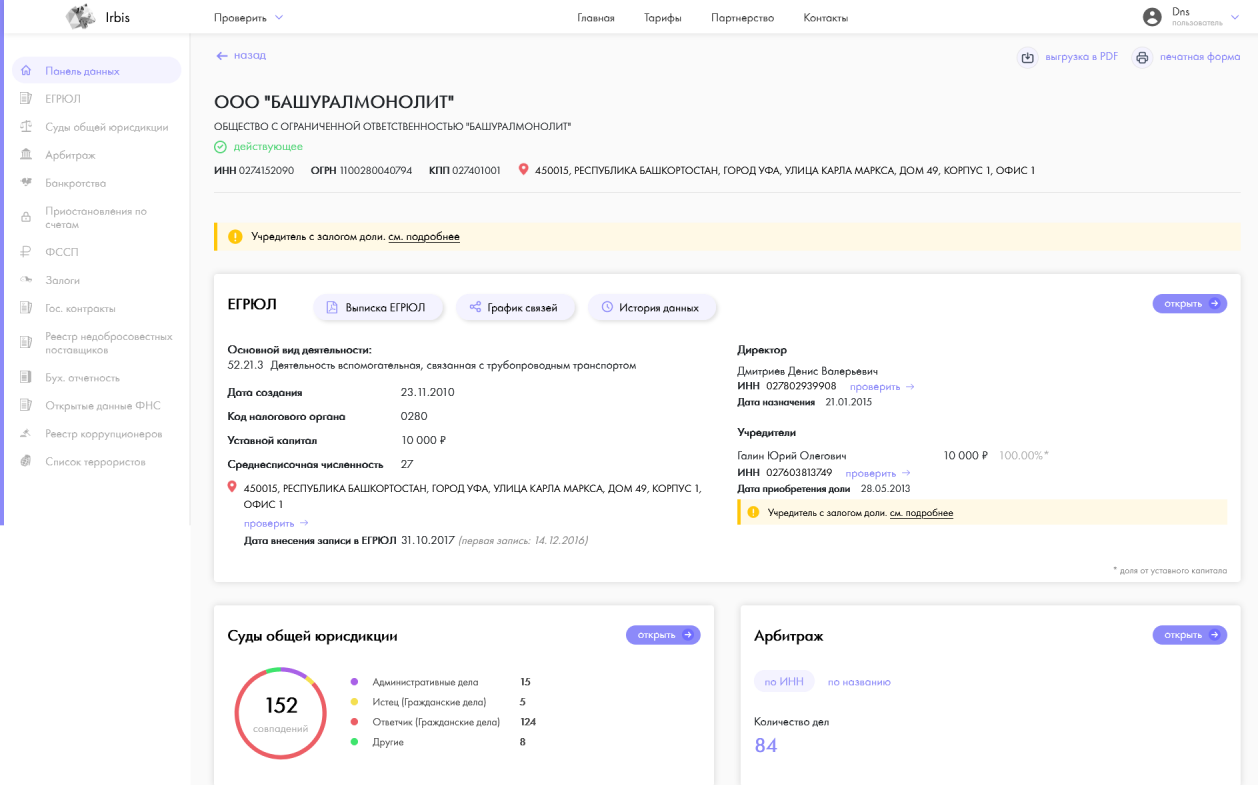Click the ruble icon beside ФССП
Screen dimensions: 1258x785
tap(26, 252)
